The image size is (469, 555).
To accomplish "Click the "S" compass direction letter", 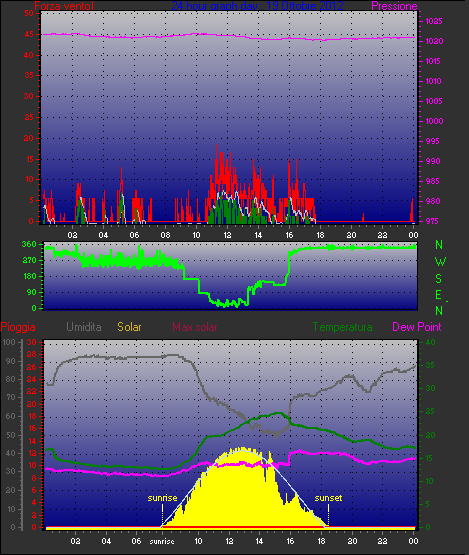I will (x=439, y=279).
